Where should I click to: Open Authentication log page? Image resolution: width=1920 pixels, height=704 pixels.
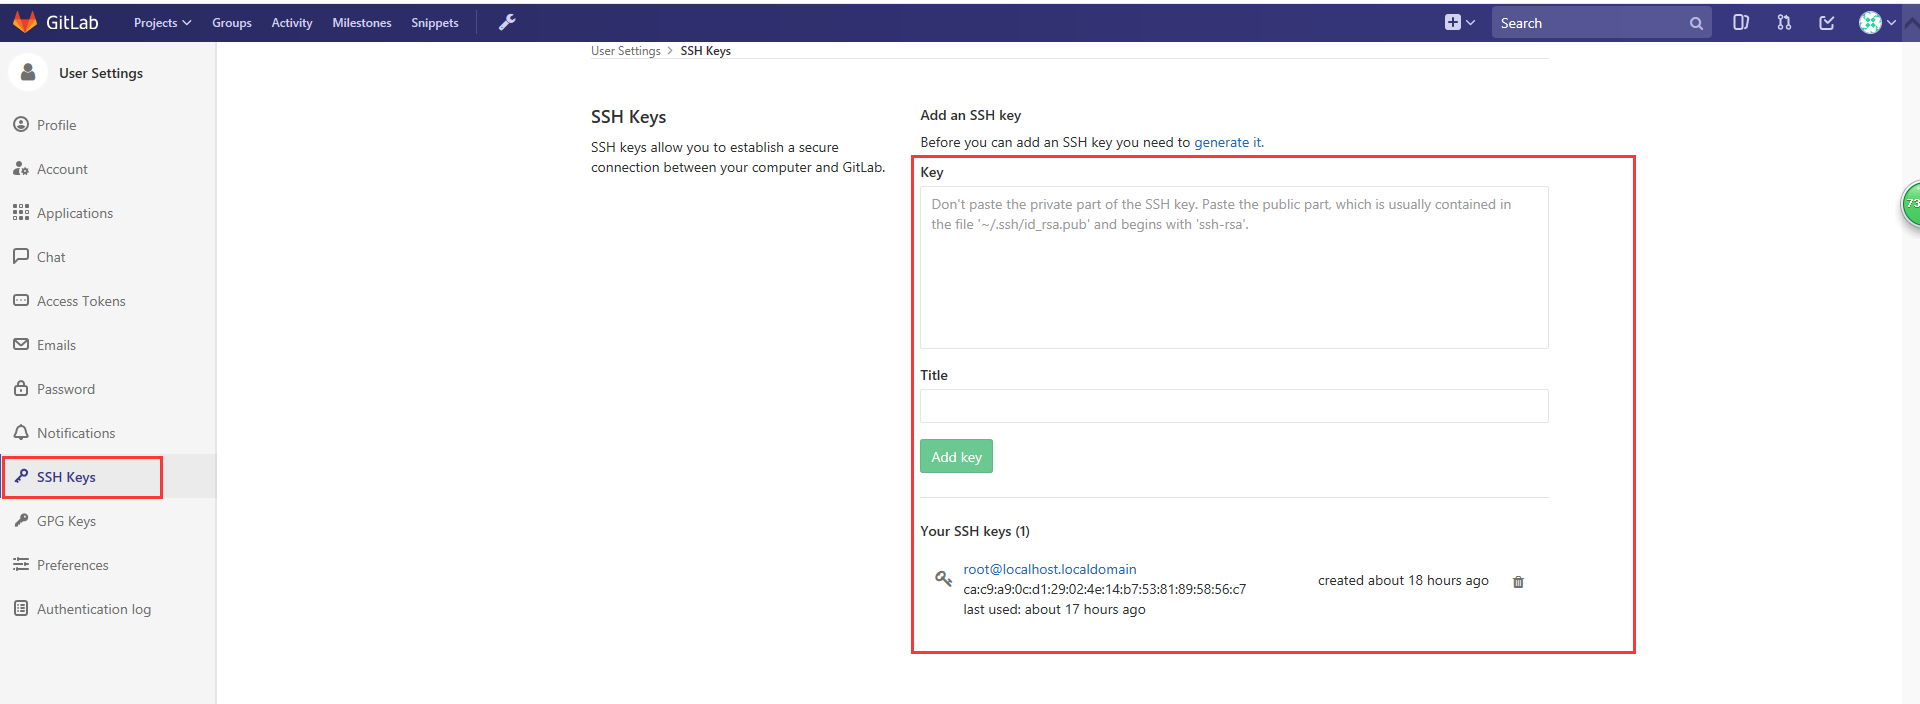click(94, 609)
